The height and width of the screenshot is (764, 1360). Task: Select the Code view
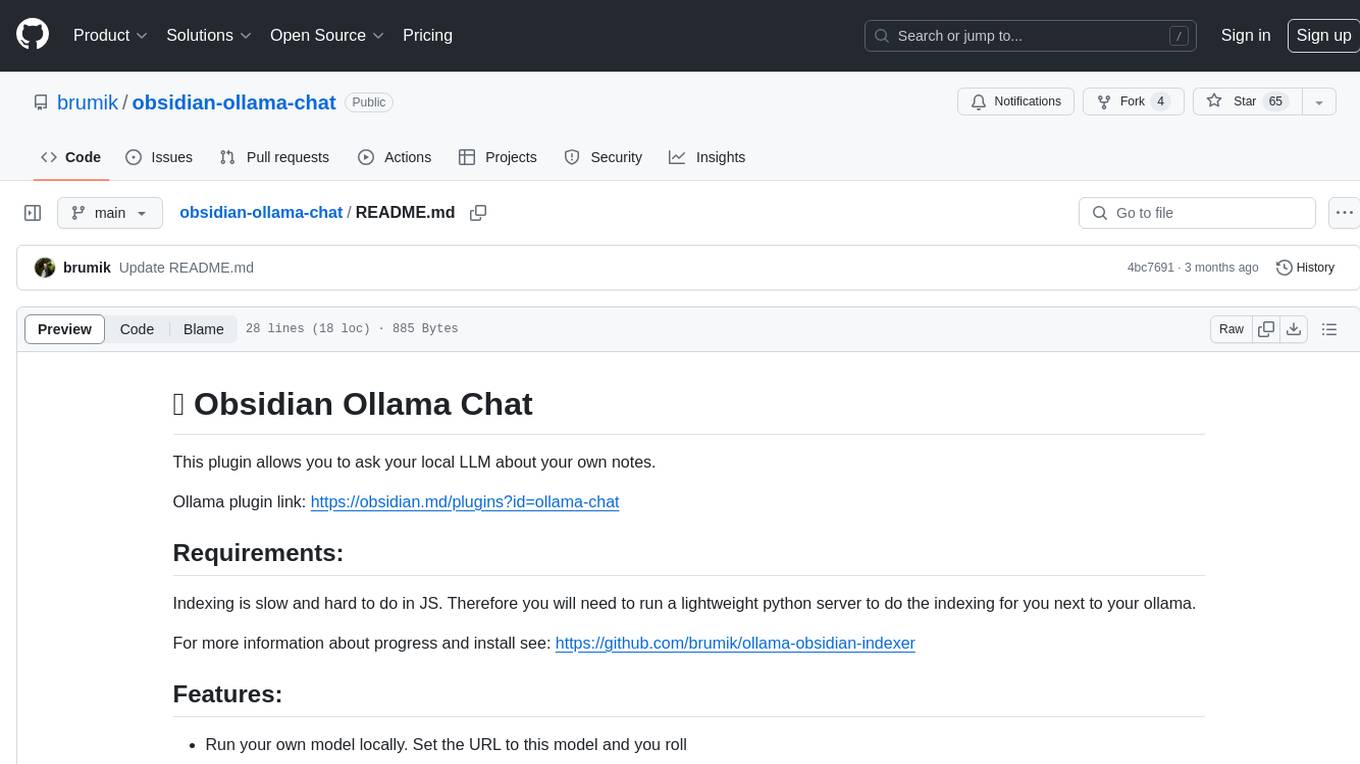point(137,329)
